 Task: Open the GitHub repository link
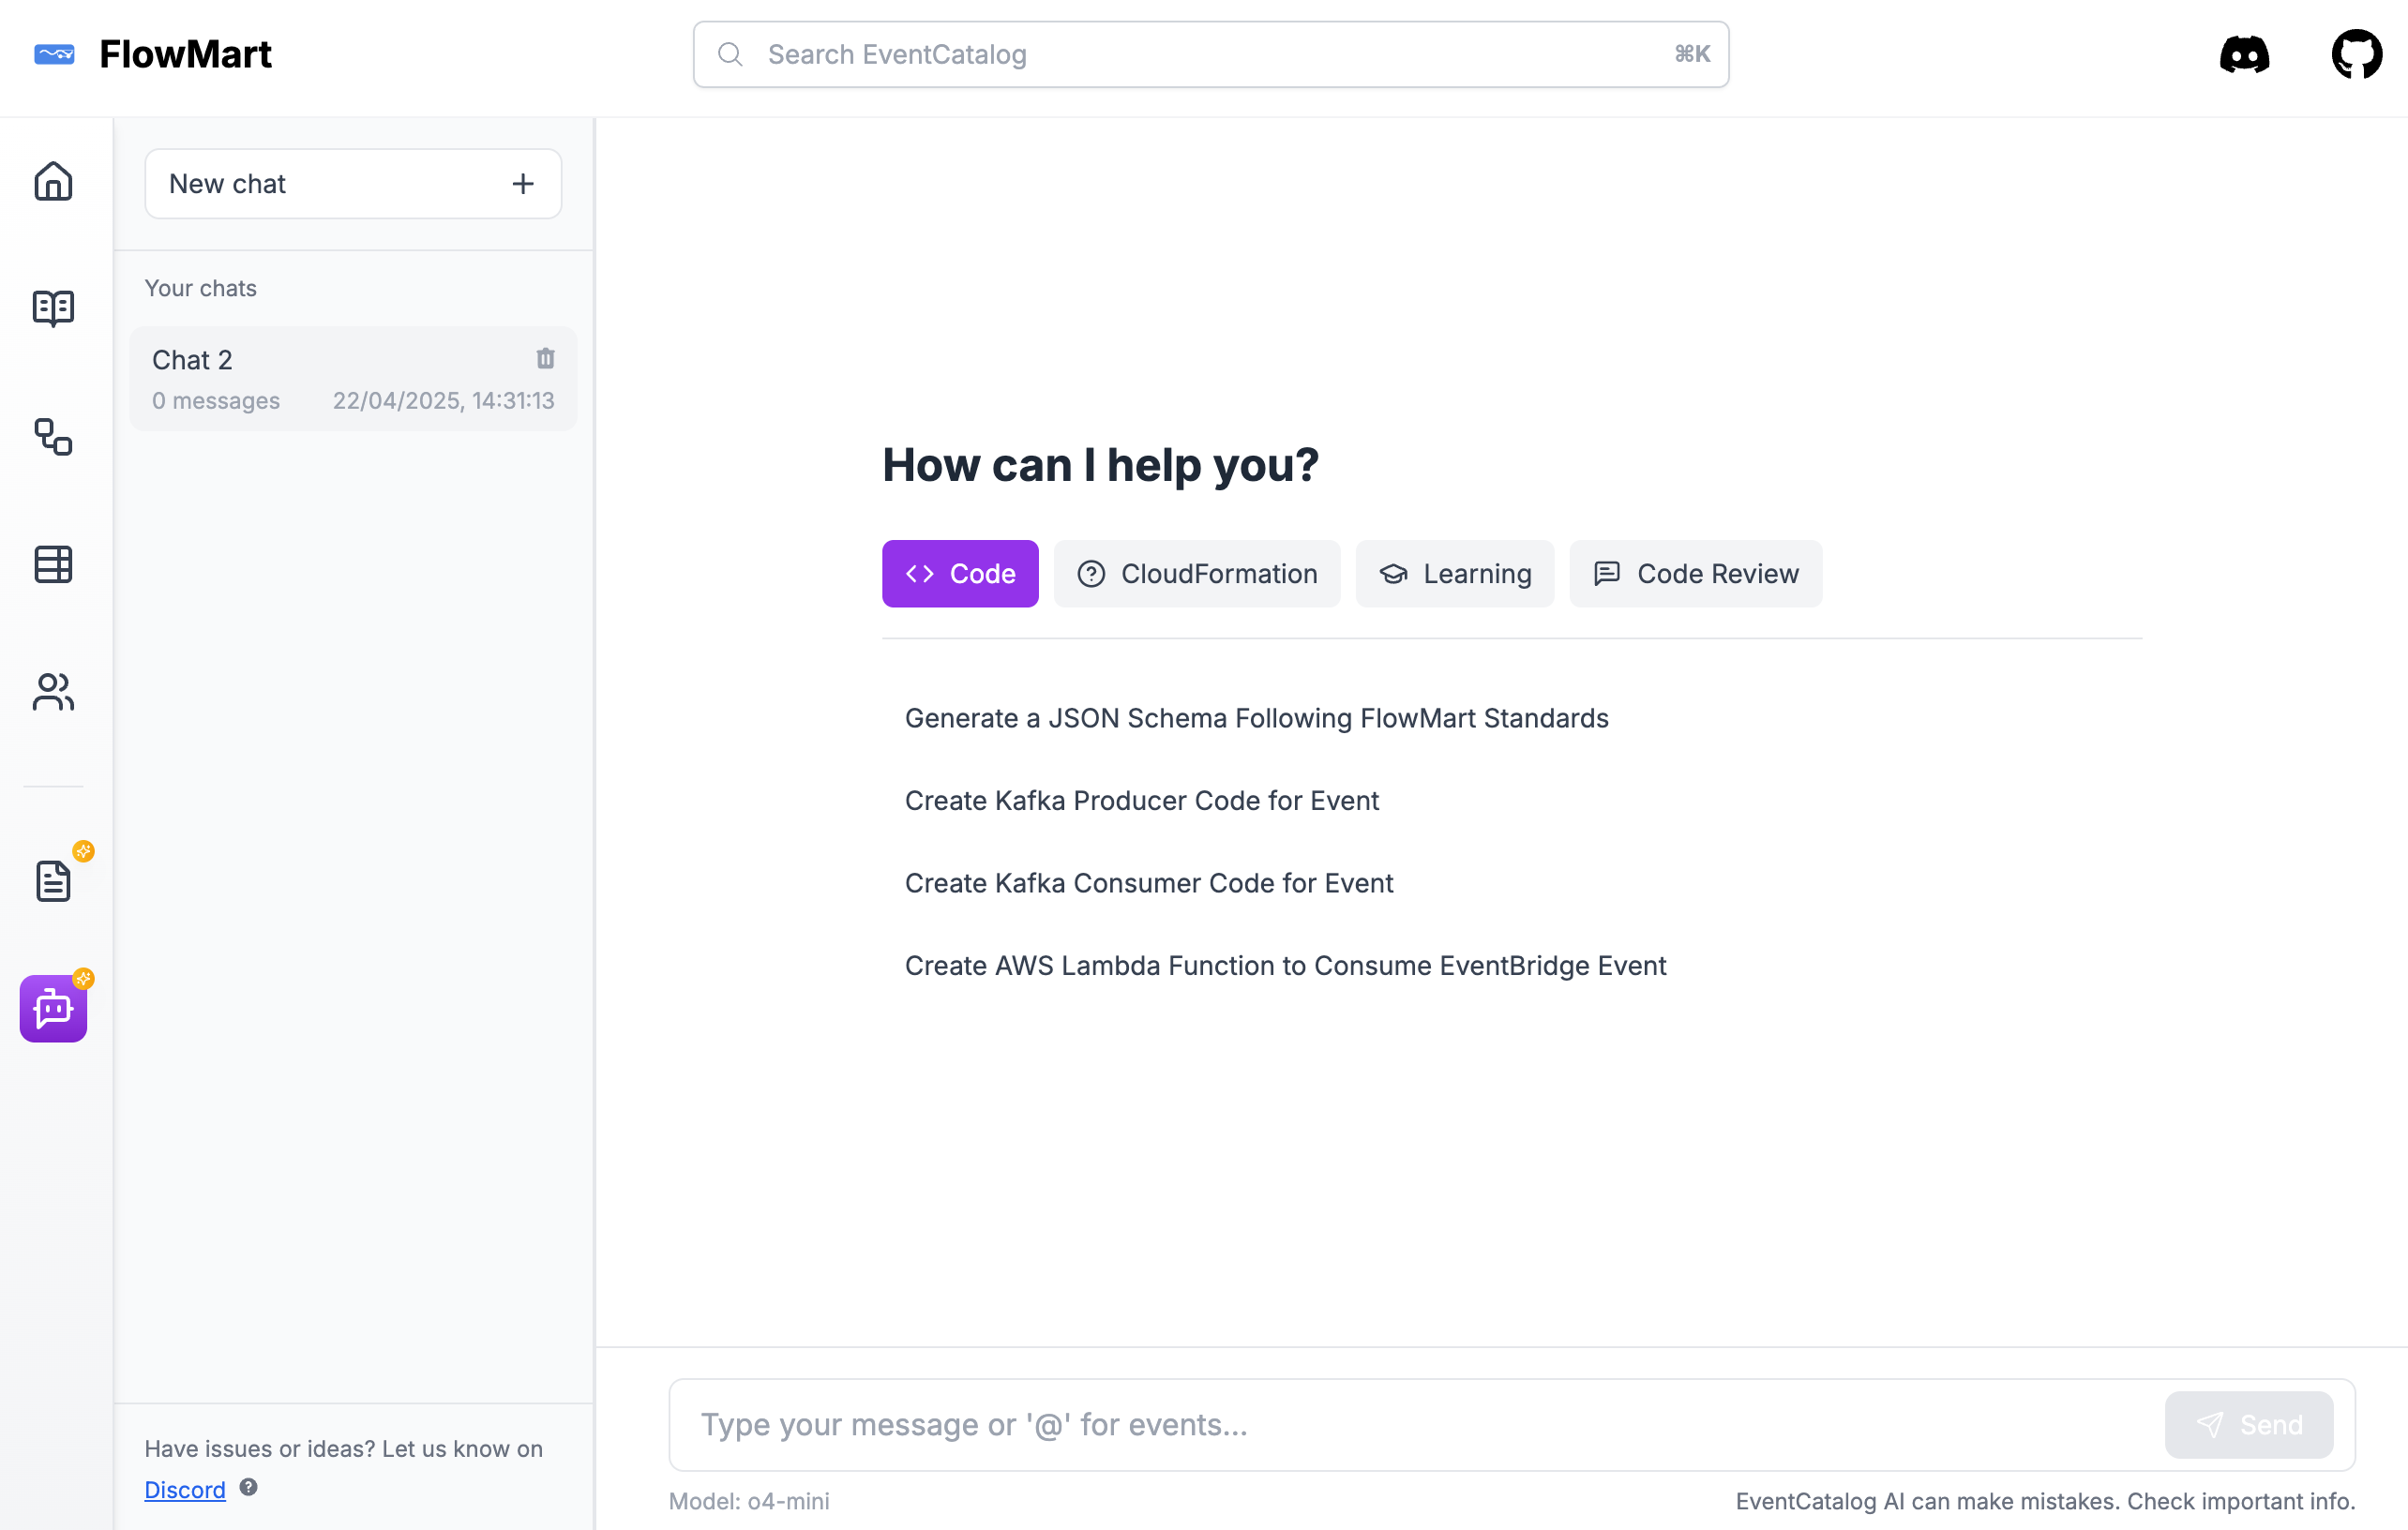pyautogui.click(x=2356, y=54)
